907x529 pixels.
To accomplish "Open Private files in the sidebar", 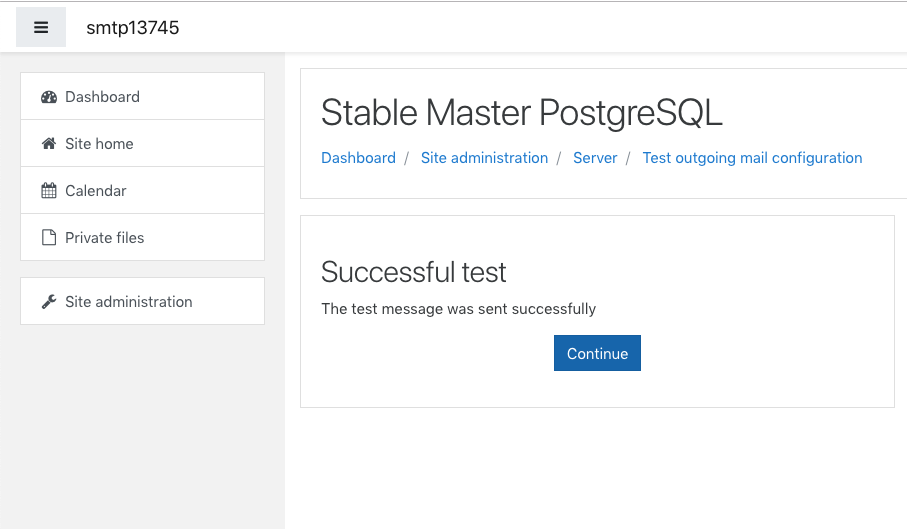I will [142, 237].
